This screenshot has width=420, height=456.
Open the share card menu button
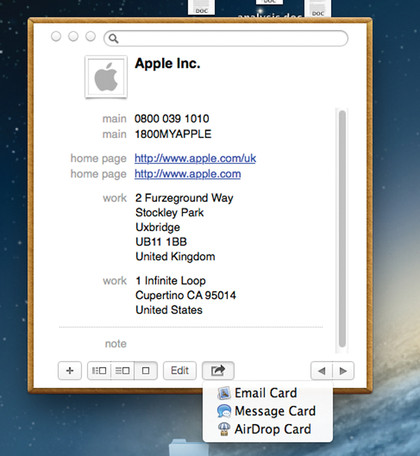(x=218, y=371)
